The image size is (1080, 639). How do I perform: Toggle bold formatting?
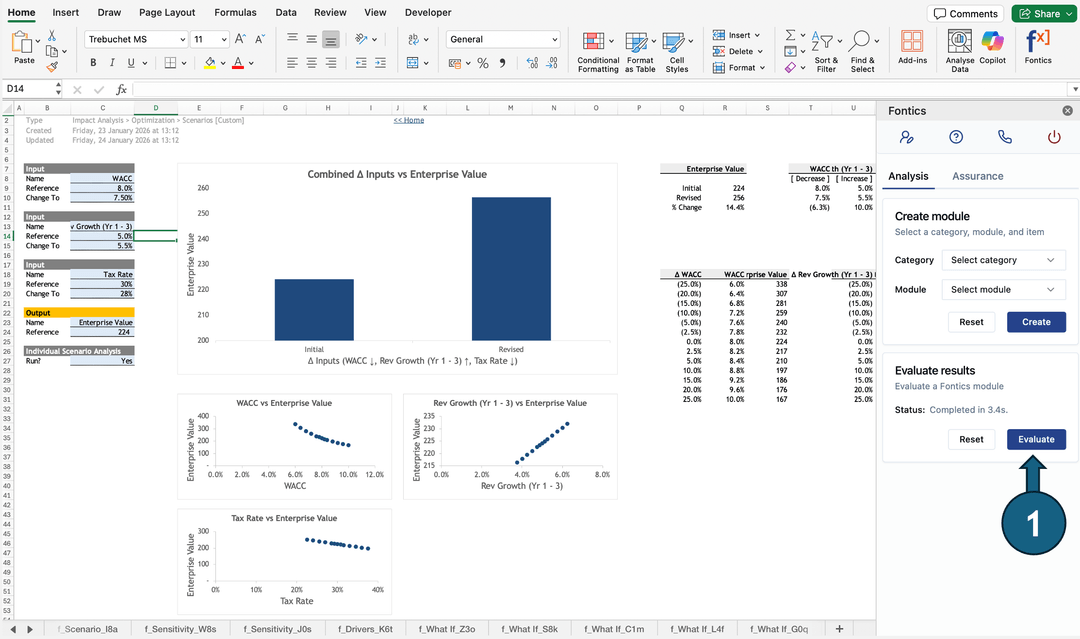tap(91, 62)
